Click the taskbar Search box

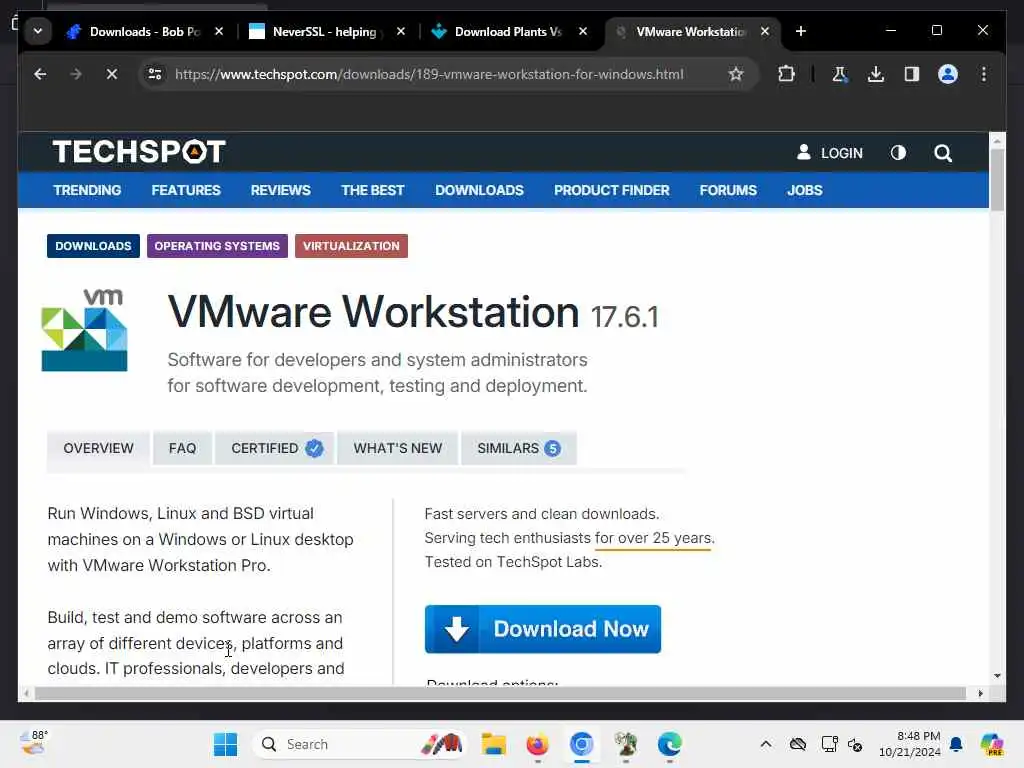pyautogui.click(x=359, y=744)
